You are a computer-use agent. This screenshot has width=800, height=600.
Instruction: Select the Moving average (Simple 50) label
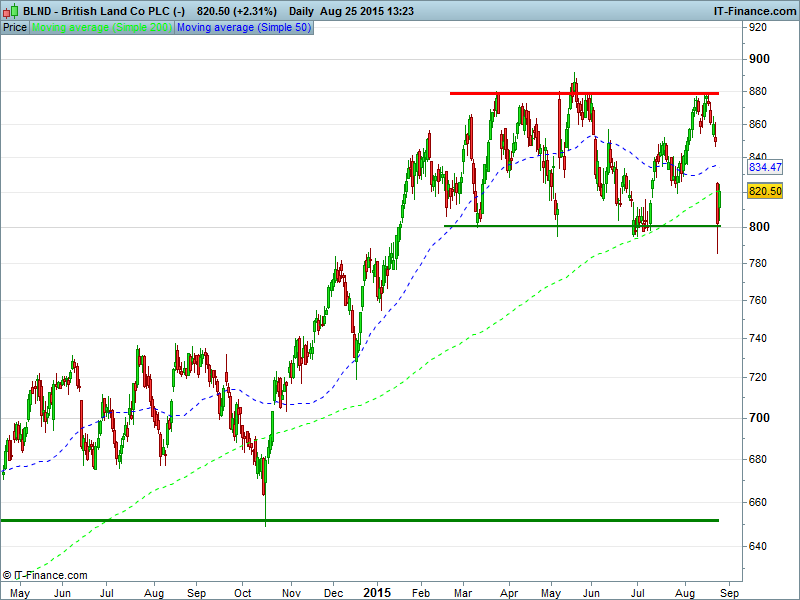pyautogui.click(x=243, y=27)
